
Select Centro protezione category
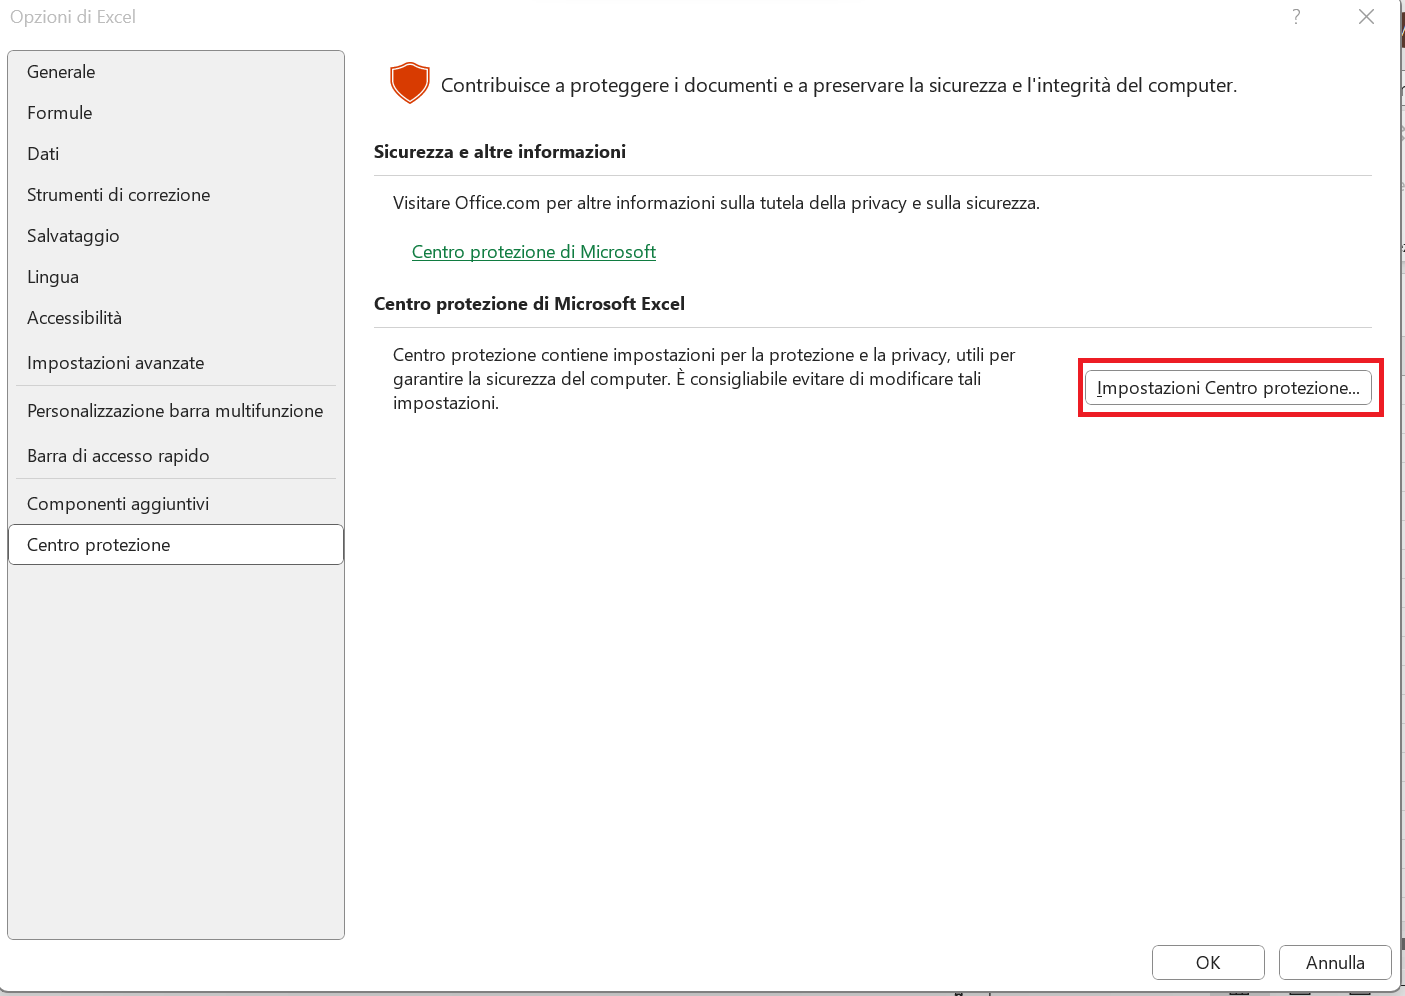tap(175, 545)
